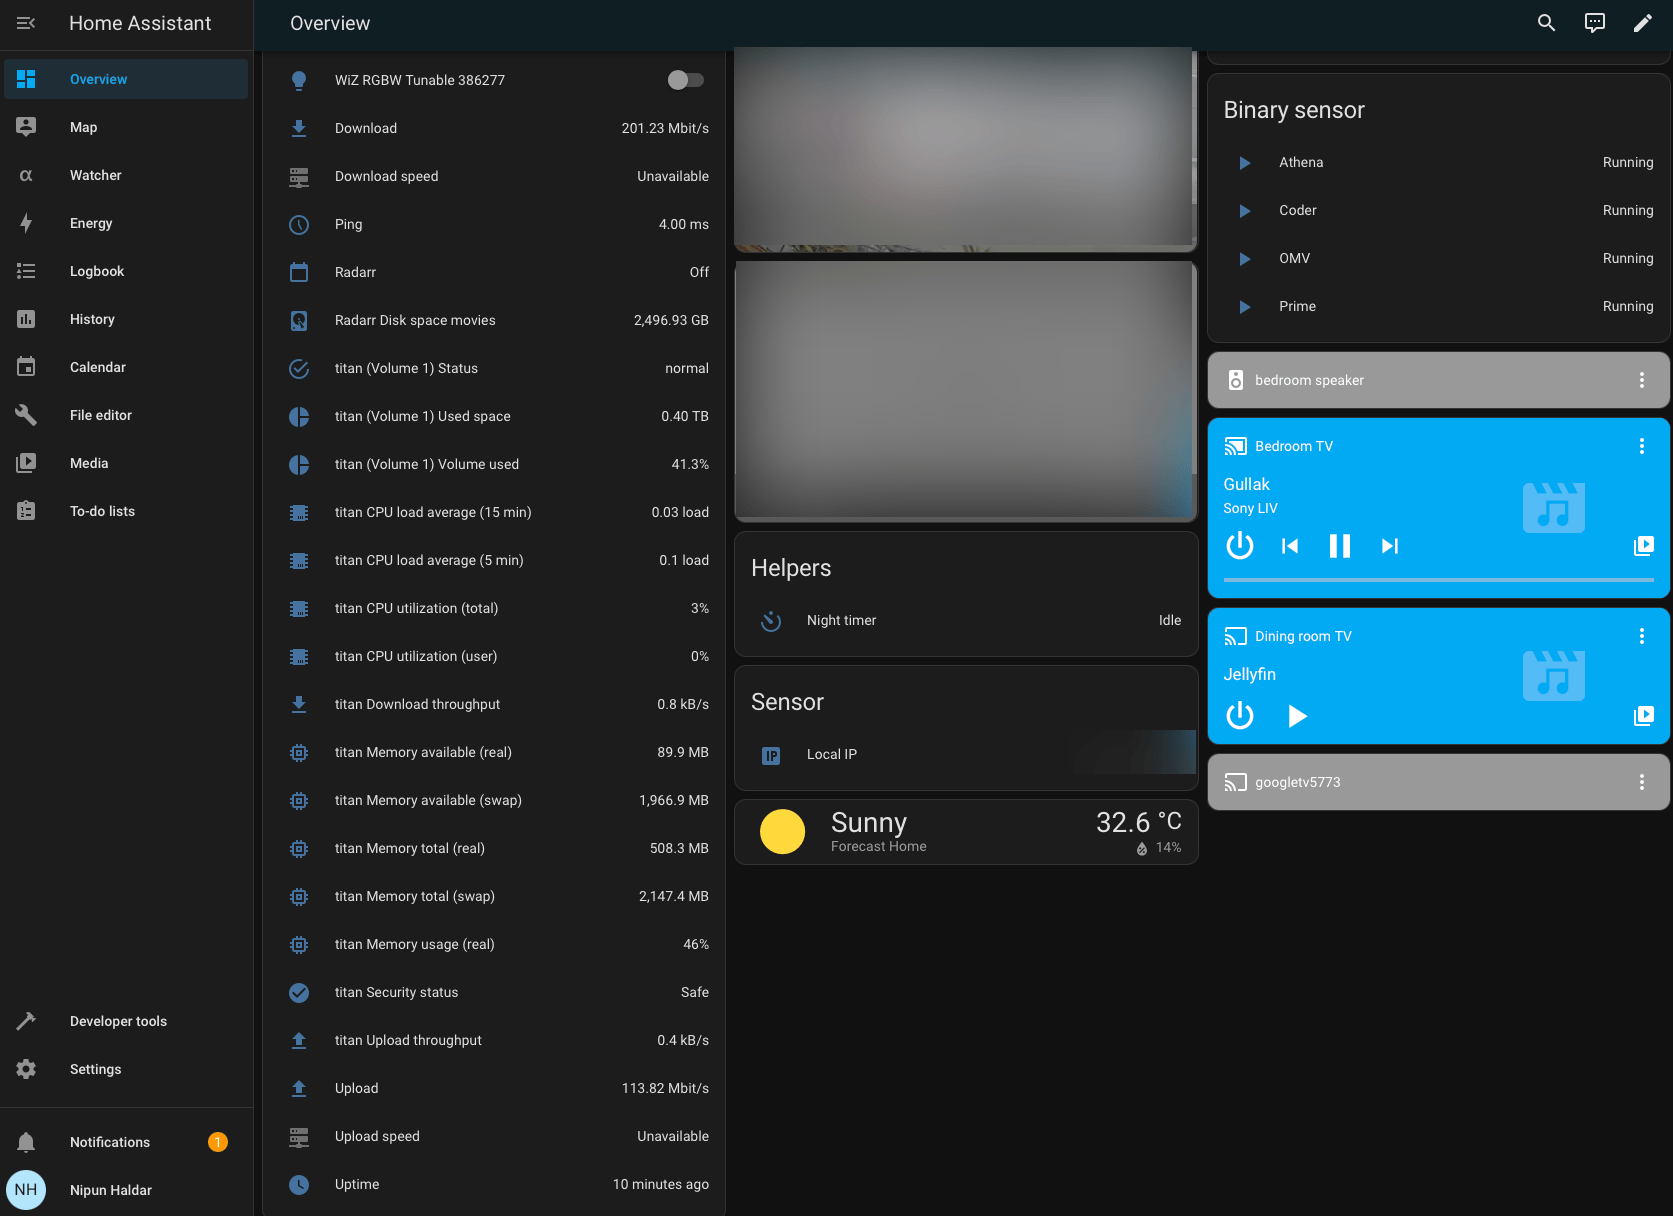Screen dimensions: 1673x1216
Task: Open the Bedroom TV overflow menu
Action: coord(1641,446)
